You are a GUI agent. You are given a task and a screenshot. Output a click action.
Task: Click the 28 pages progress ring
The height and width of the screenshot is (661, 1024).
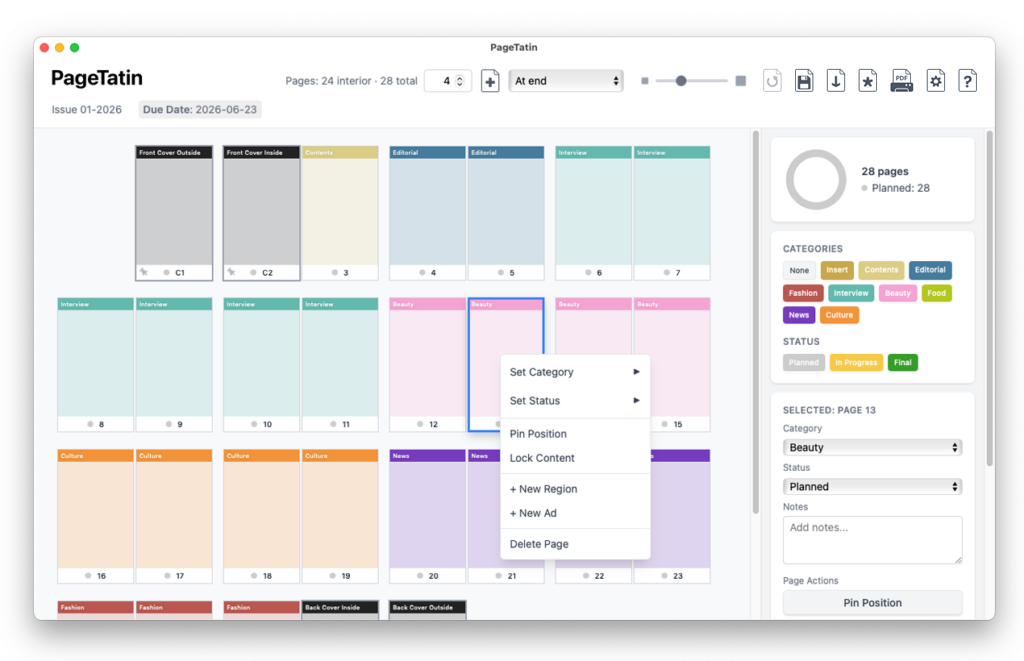pos(816,180)
